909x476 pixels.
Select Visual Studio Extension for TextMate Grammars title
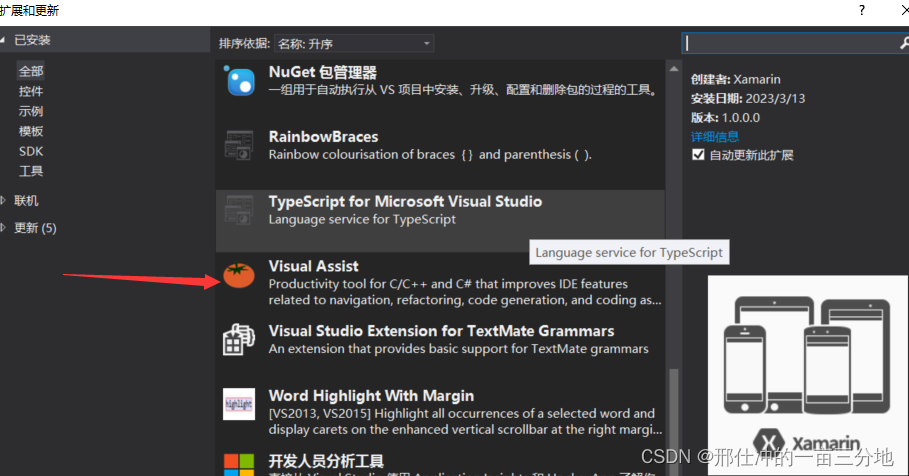(x=441, y=331)
